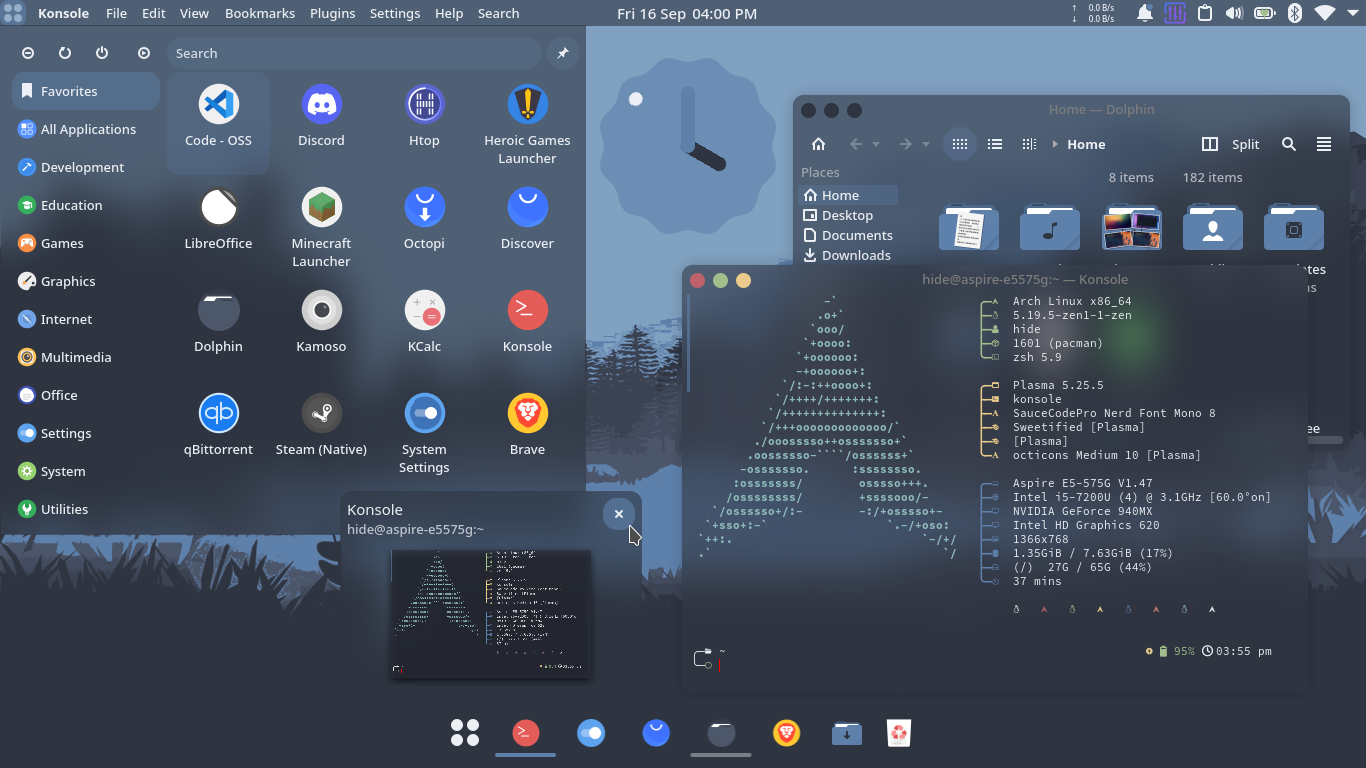Open Konsole's Plugins menu
The image size is (1366, 768).
[x=332, y=13]
